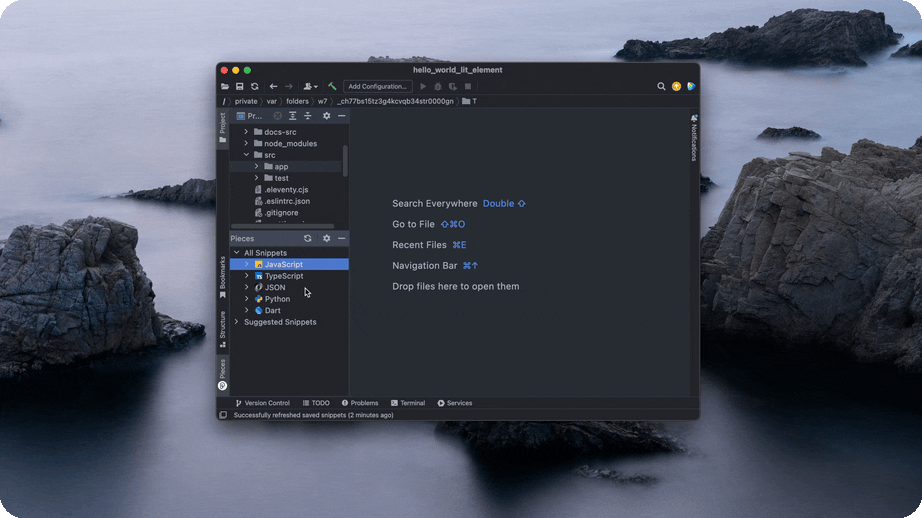Expand the Suggested Snippets group
The image size is (922, 518).
pyautogui.click(x=236, y=322)
